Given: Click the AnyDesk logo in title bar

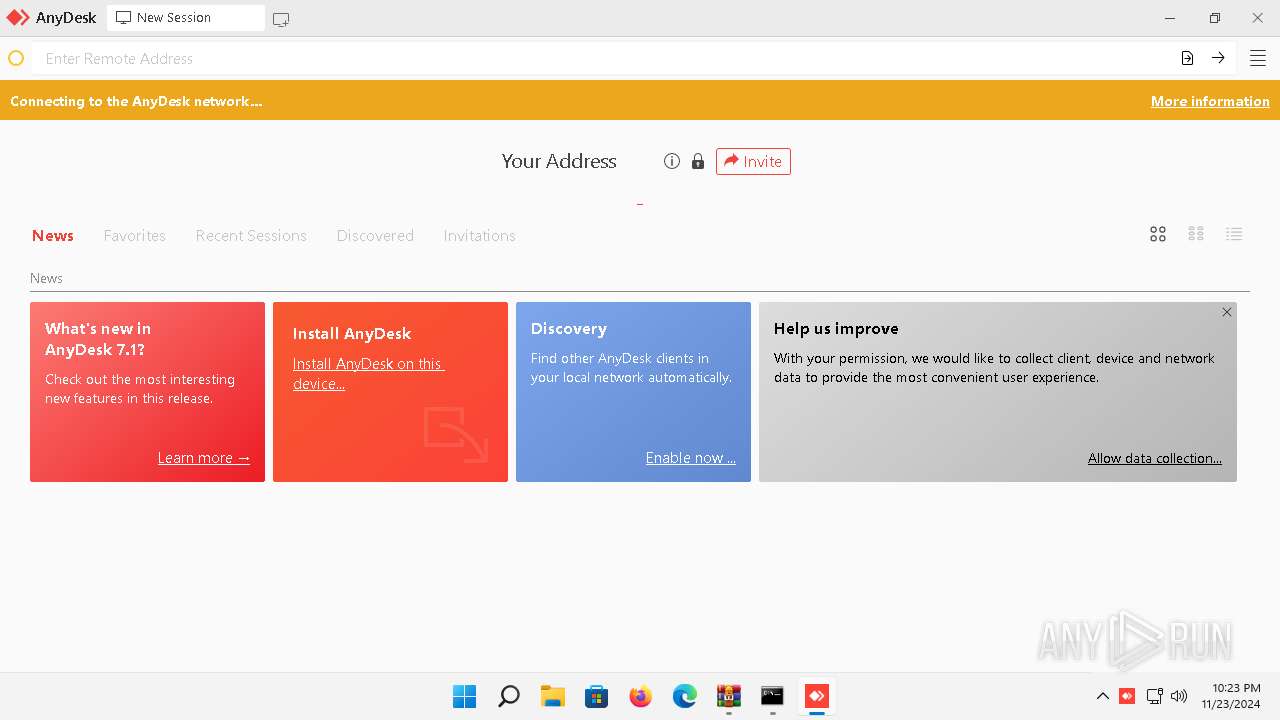Looking at the screenshot, I should 18,18.
